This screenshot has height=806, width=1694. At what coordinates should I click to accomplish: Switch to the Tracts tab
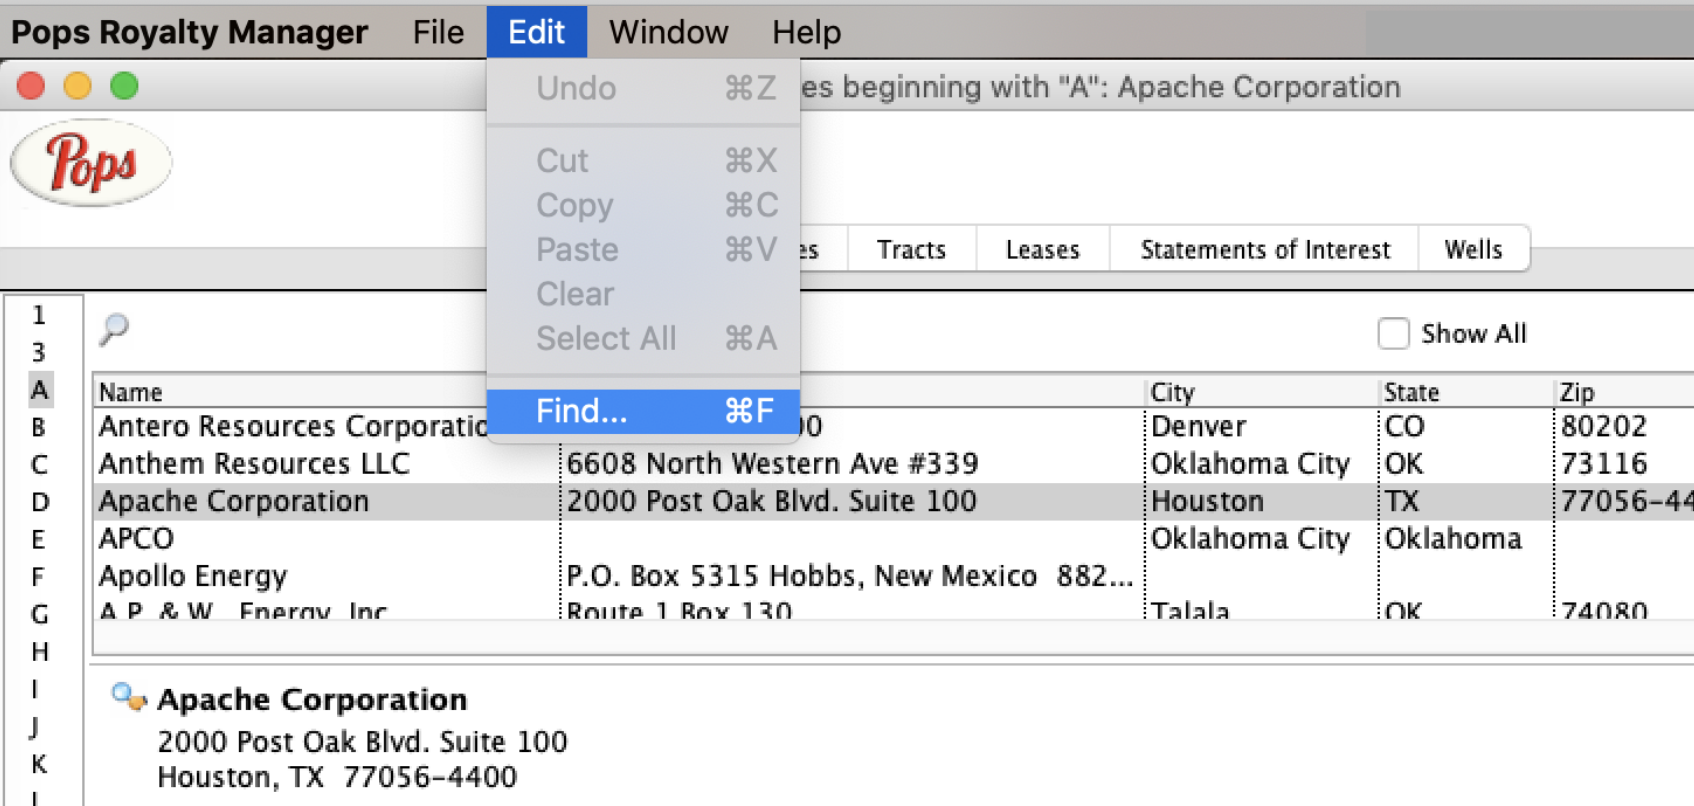[x=911, y=249]
